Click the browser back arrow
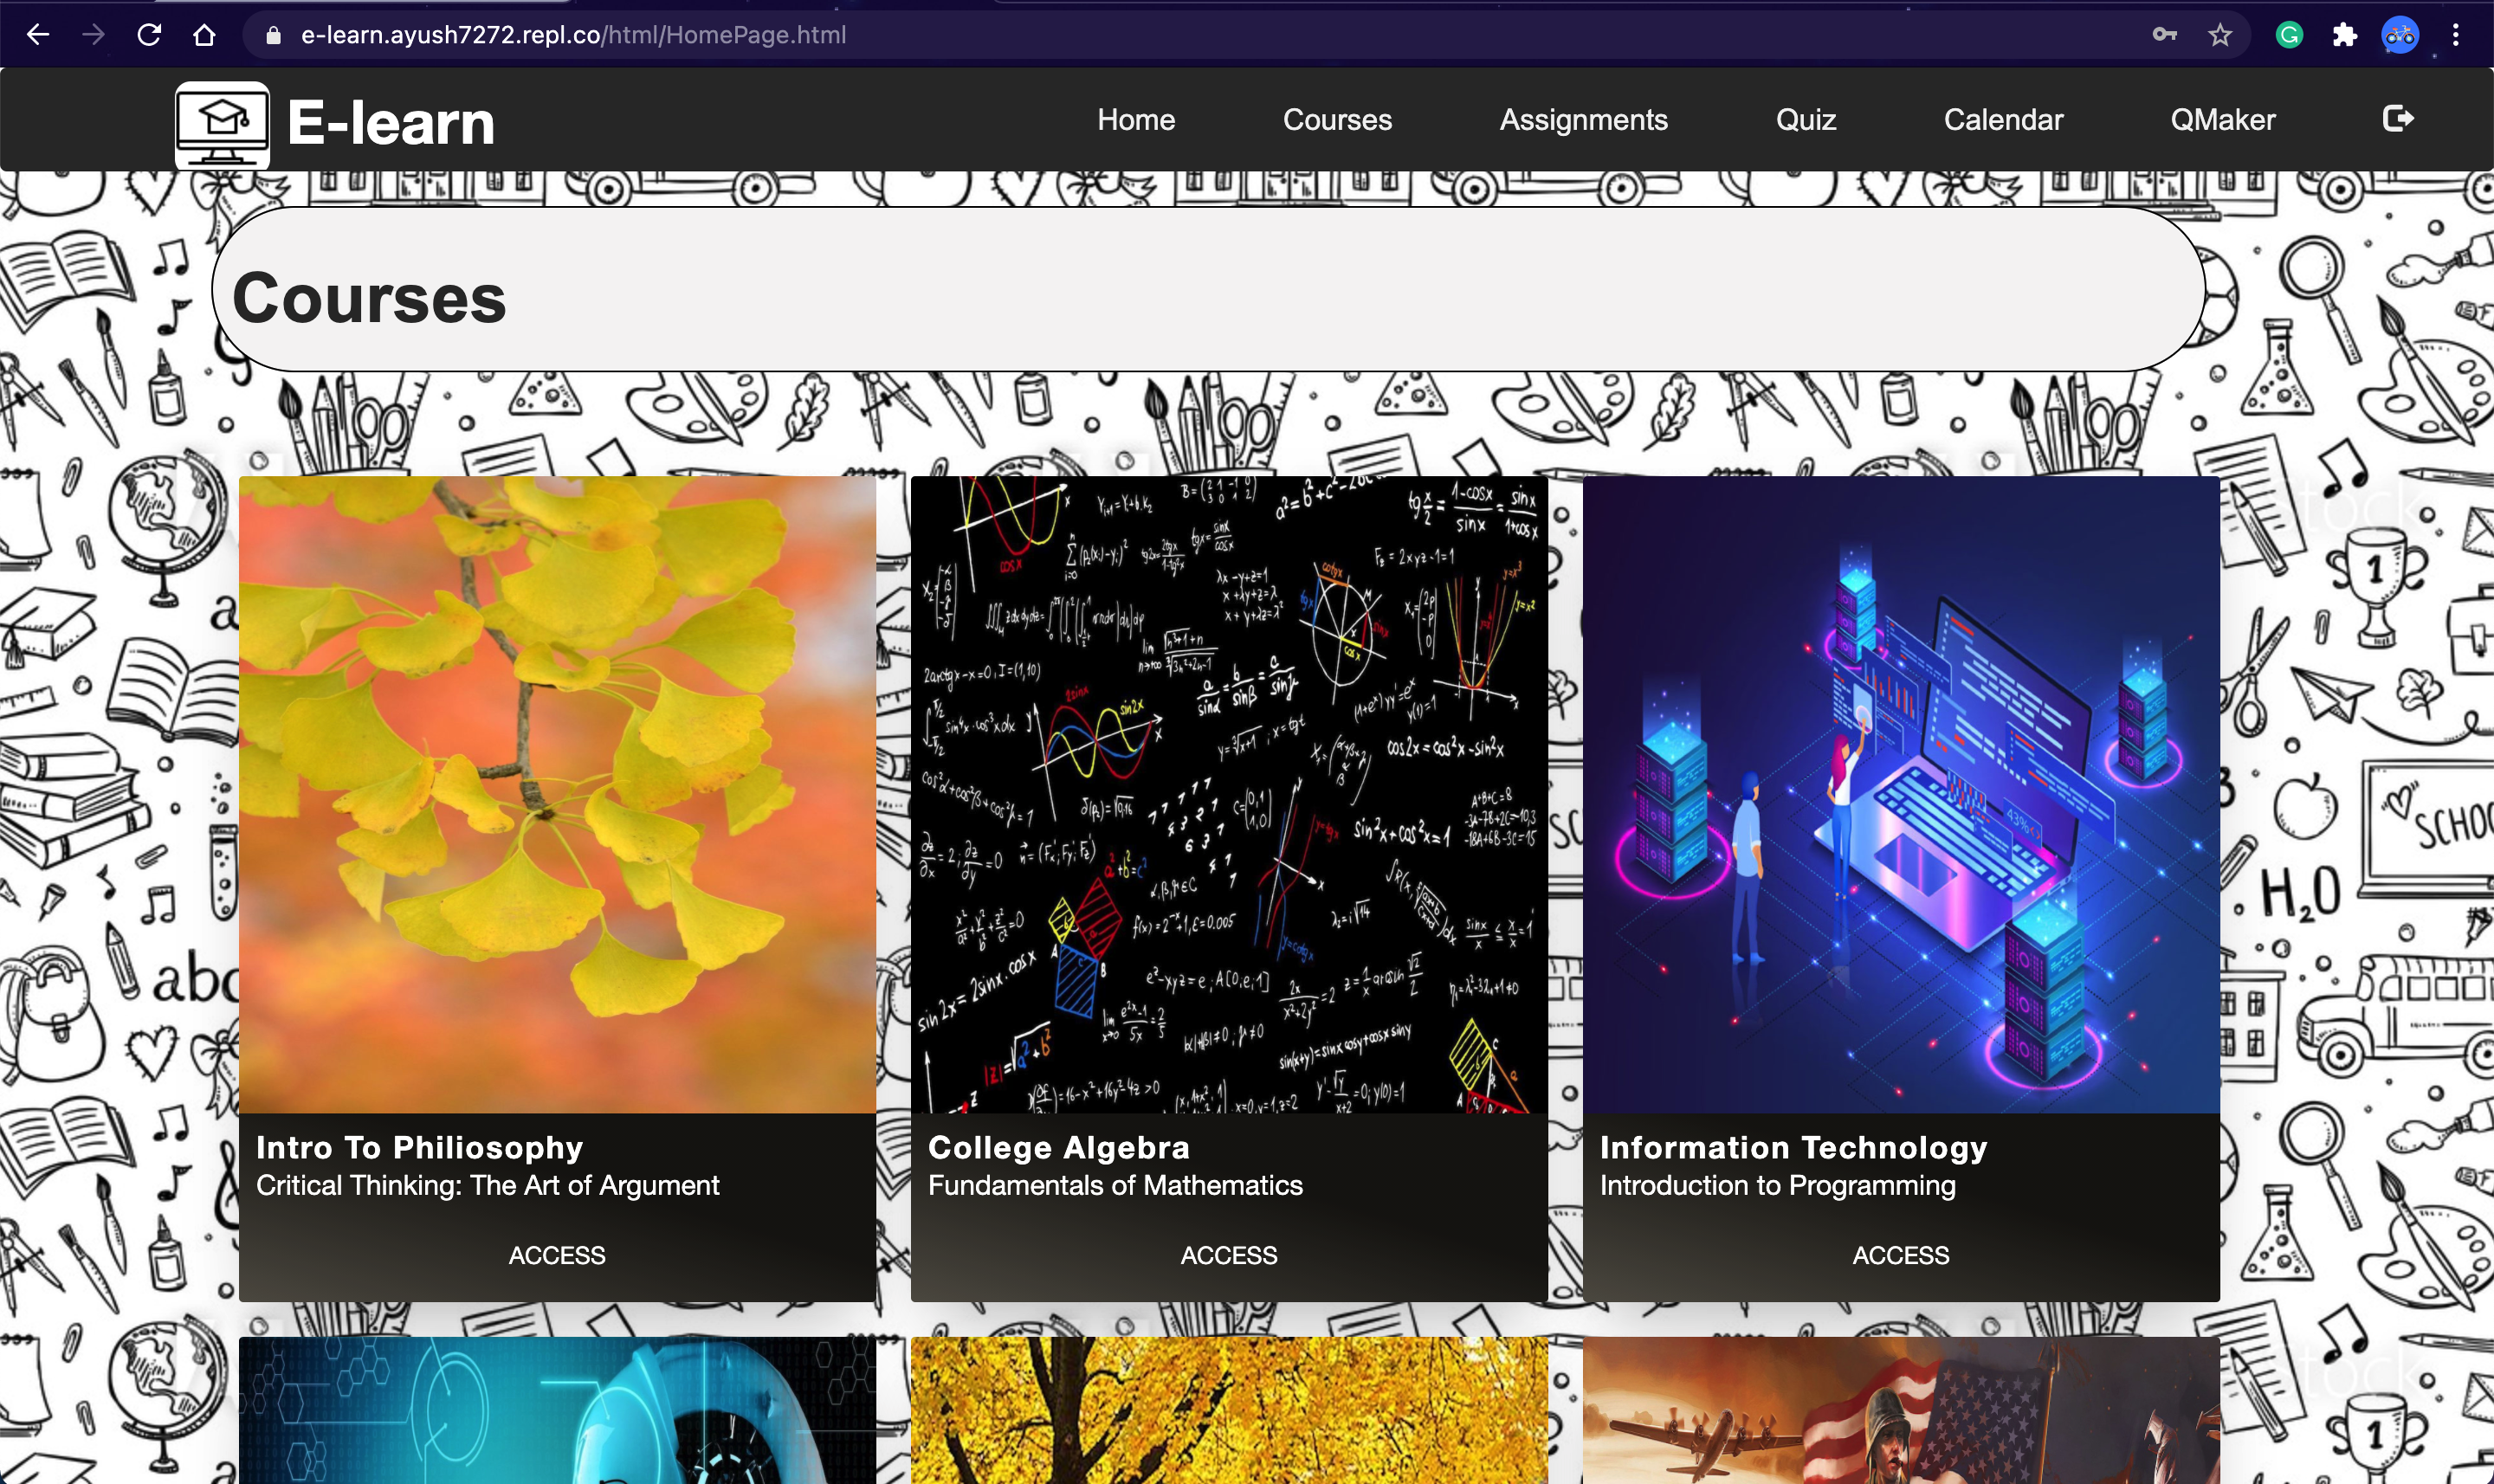This screenshot has height=1484, width=2494. tap(38, 35)
